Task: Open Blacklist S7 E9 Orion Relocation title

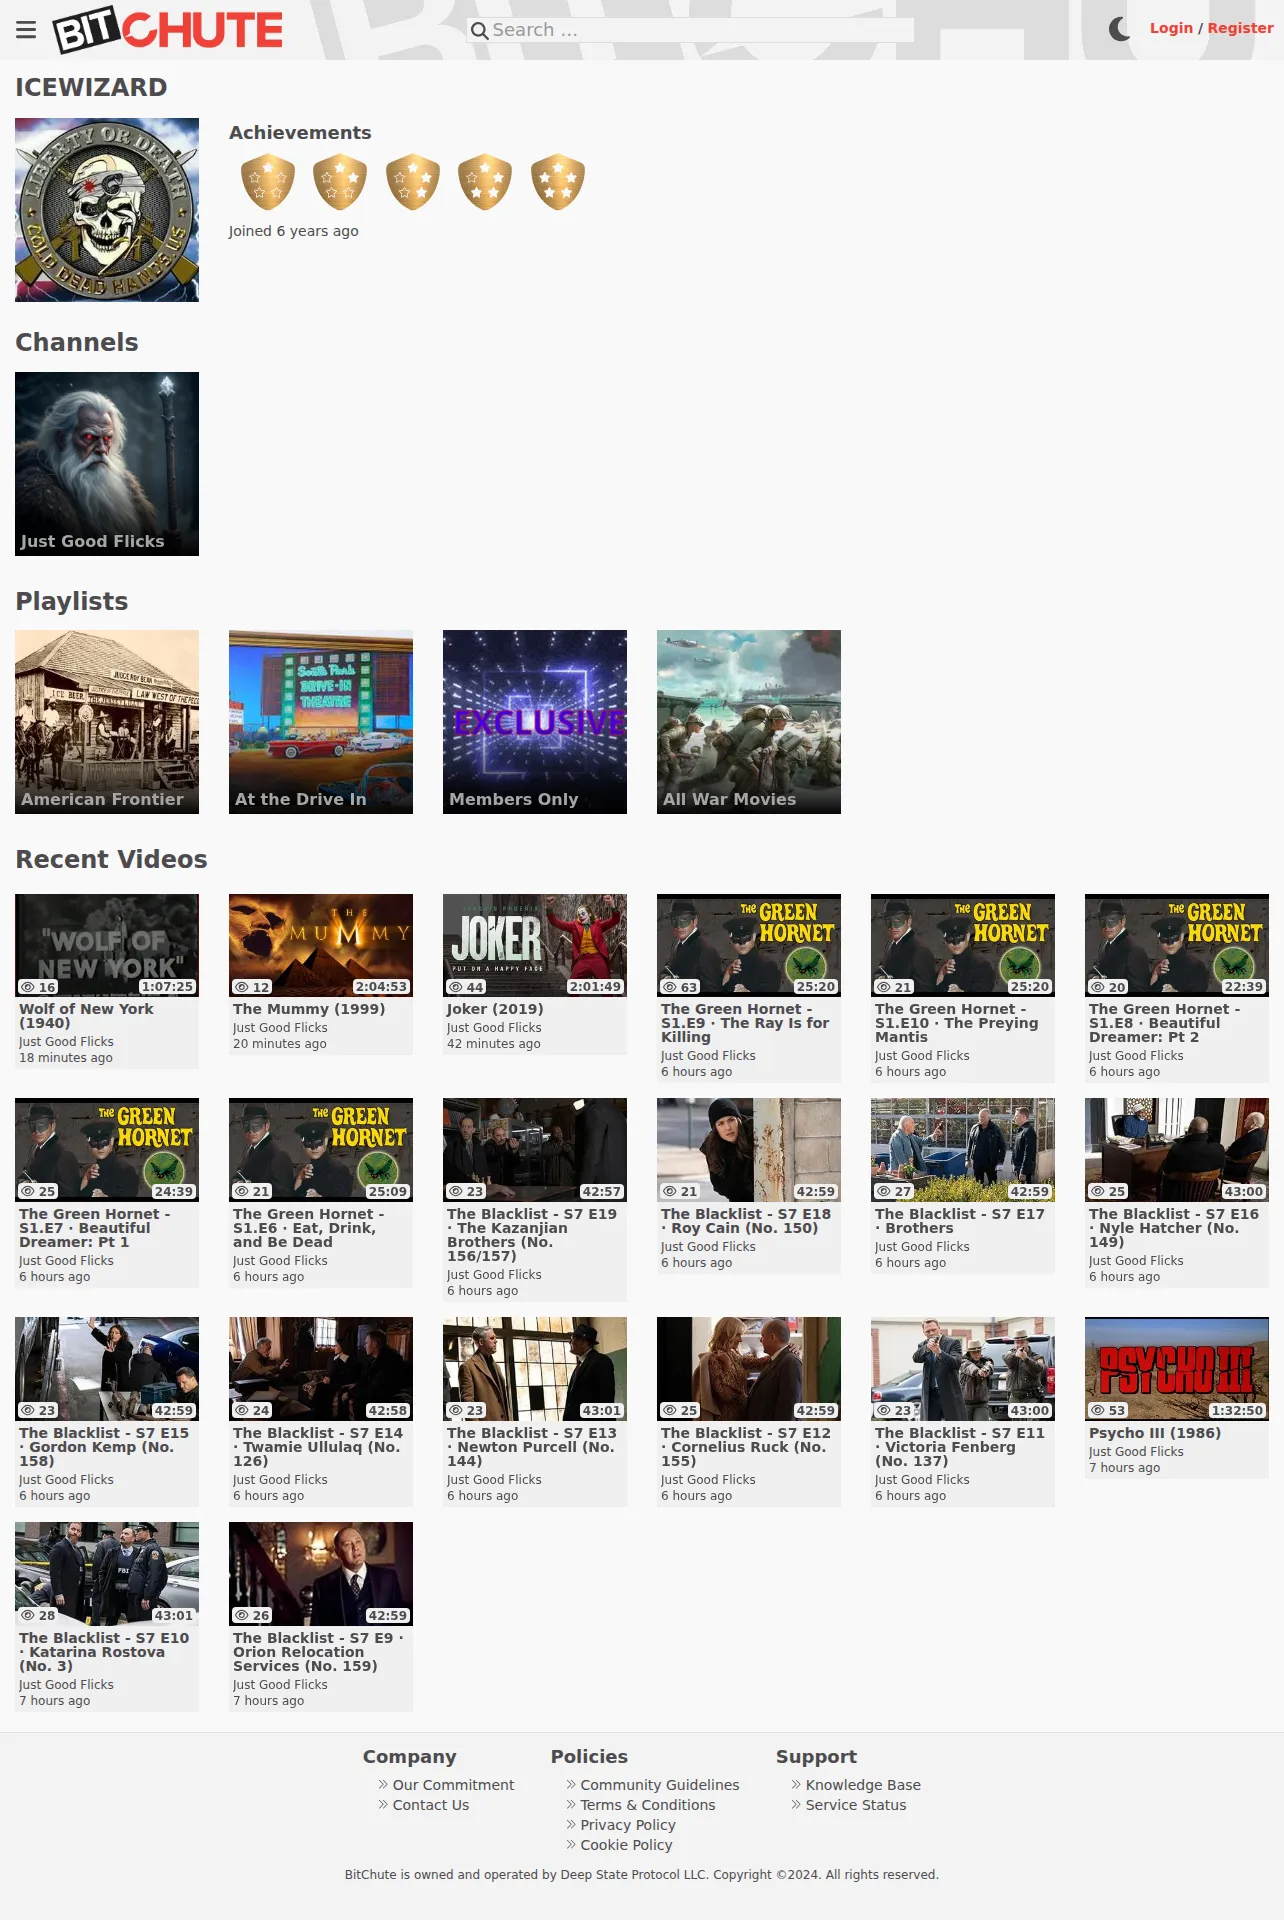Action: pos(318,1652)
